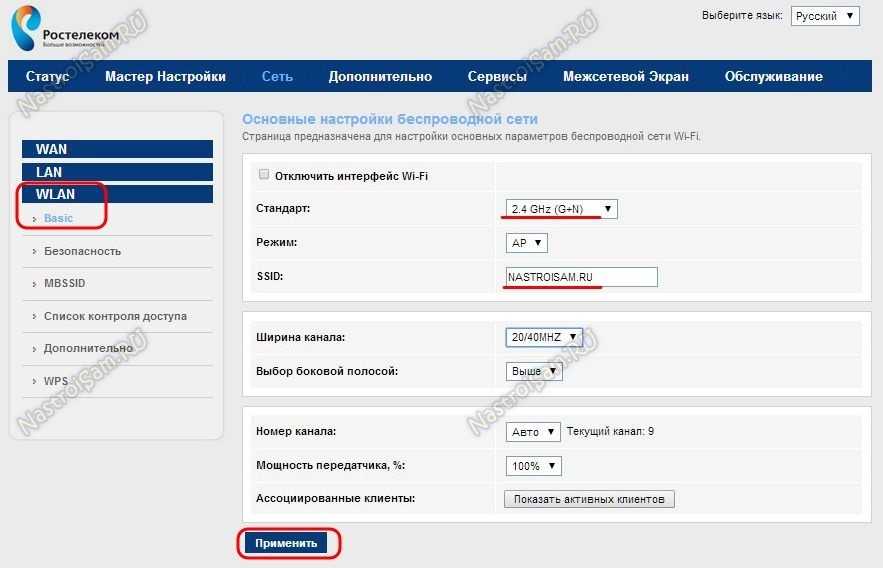Toggle the disable Wi-Fi interface checkbox
This screenshot has width=883, height=568.
click(264, 175)
